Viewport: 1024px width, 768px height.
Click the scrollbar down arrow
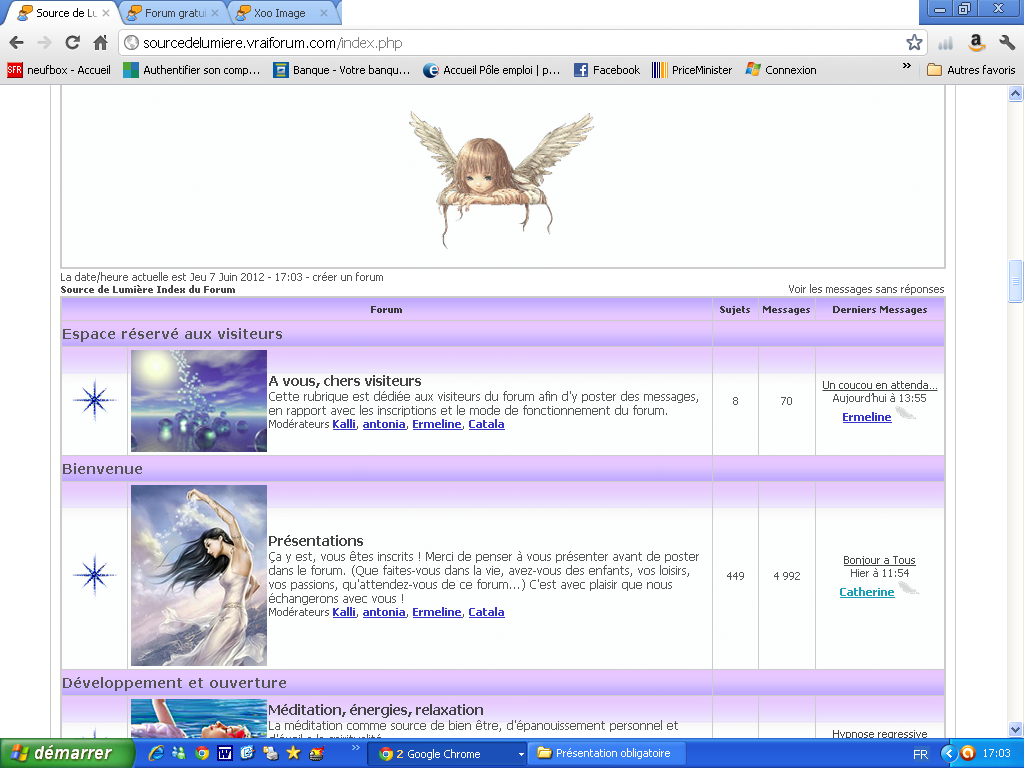pyautogui.click(x=1016, y=729)
